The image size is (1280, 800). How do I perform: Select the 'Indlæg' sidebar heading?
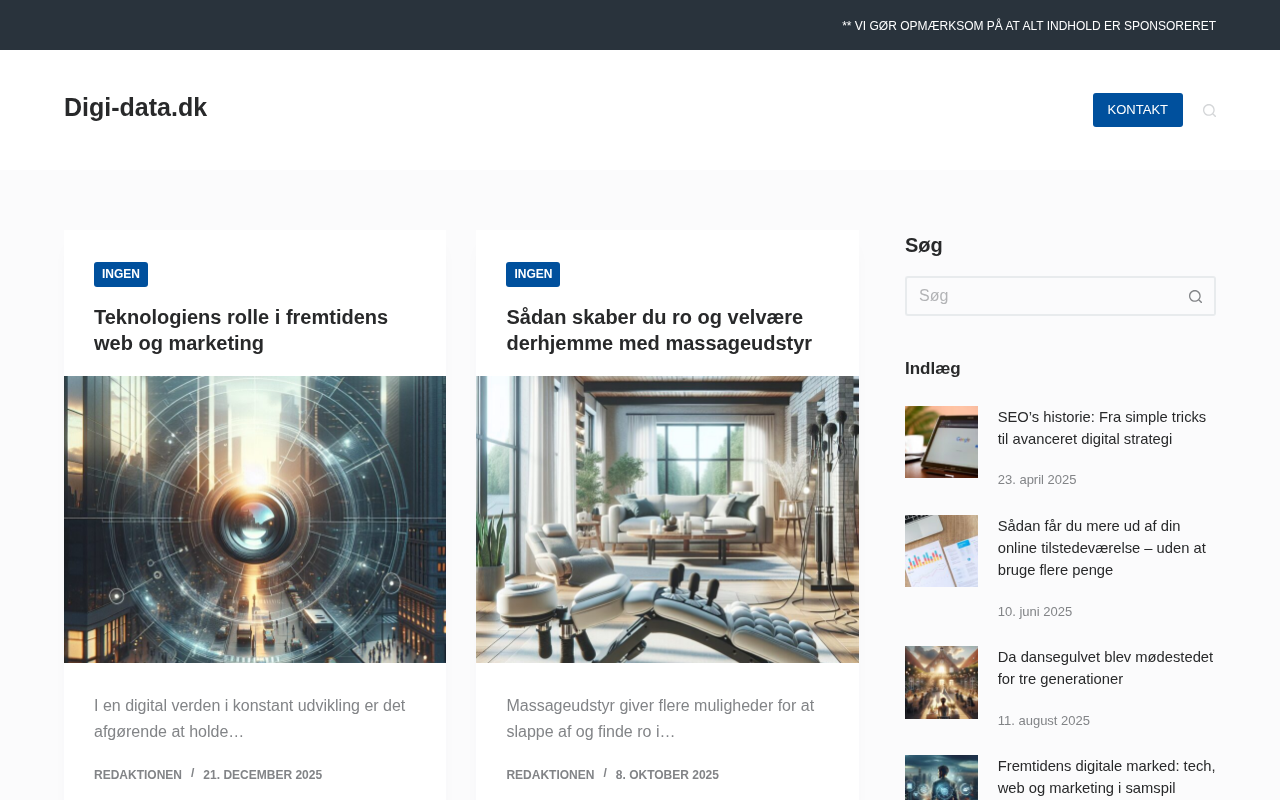933,368
